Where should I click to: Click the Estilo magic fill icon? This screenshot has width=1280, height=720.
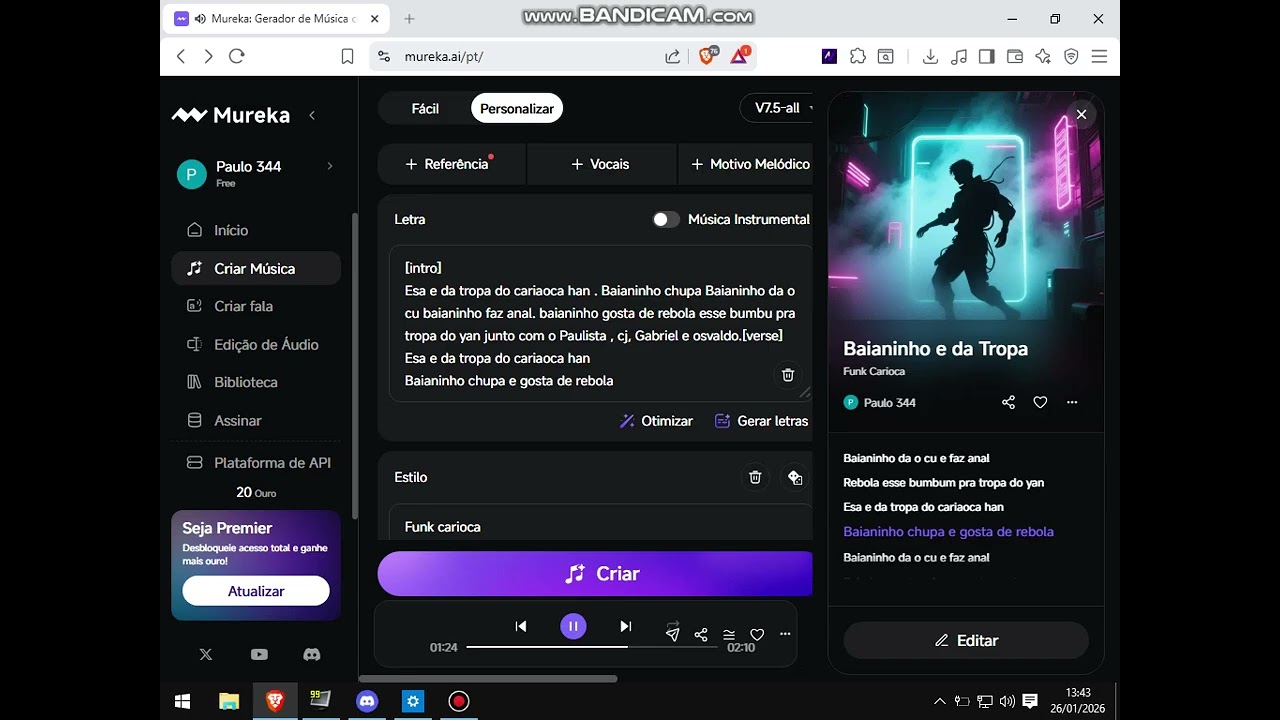pos(795,477)
